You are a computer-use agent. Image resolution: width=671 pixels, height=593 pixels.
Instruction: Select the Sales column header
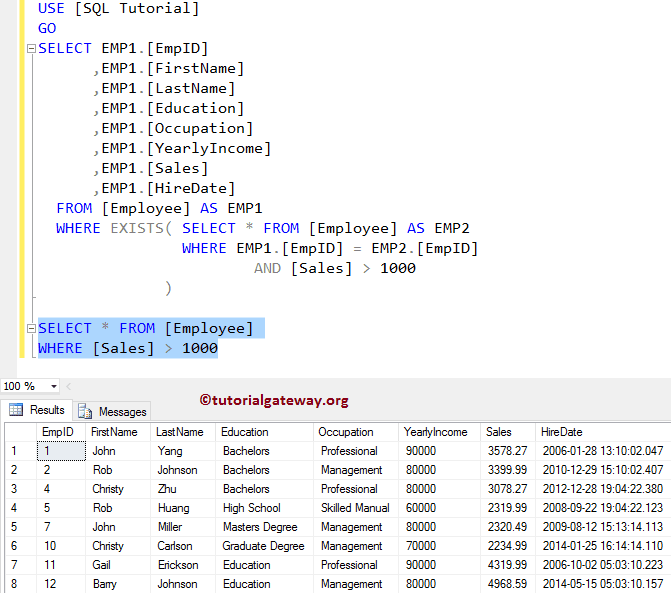[508, 432]
